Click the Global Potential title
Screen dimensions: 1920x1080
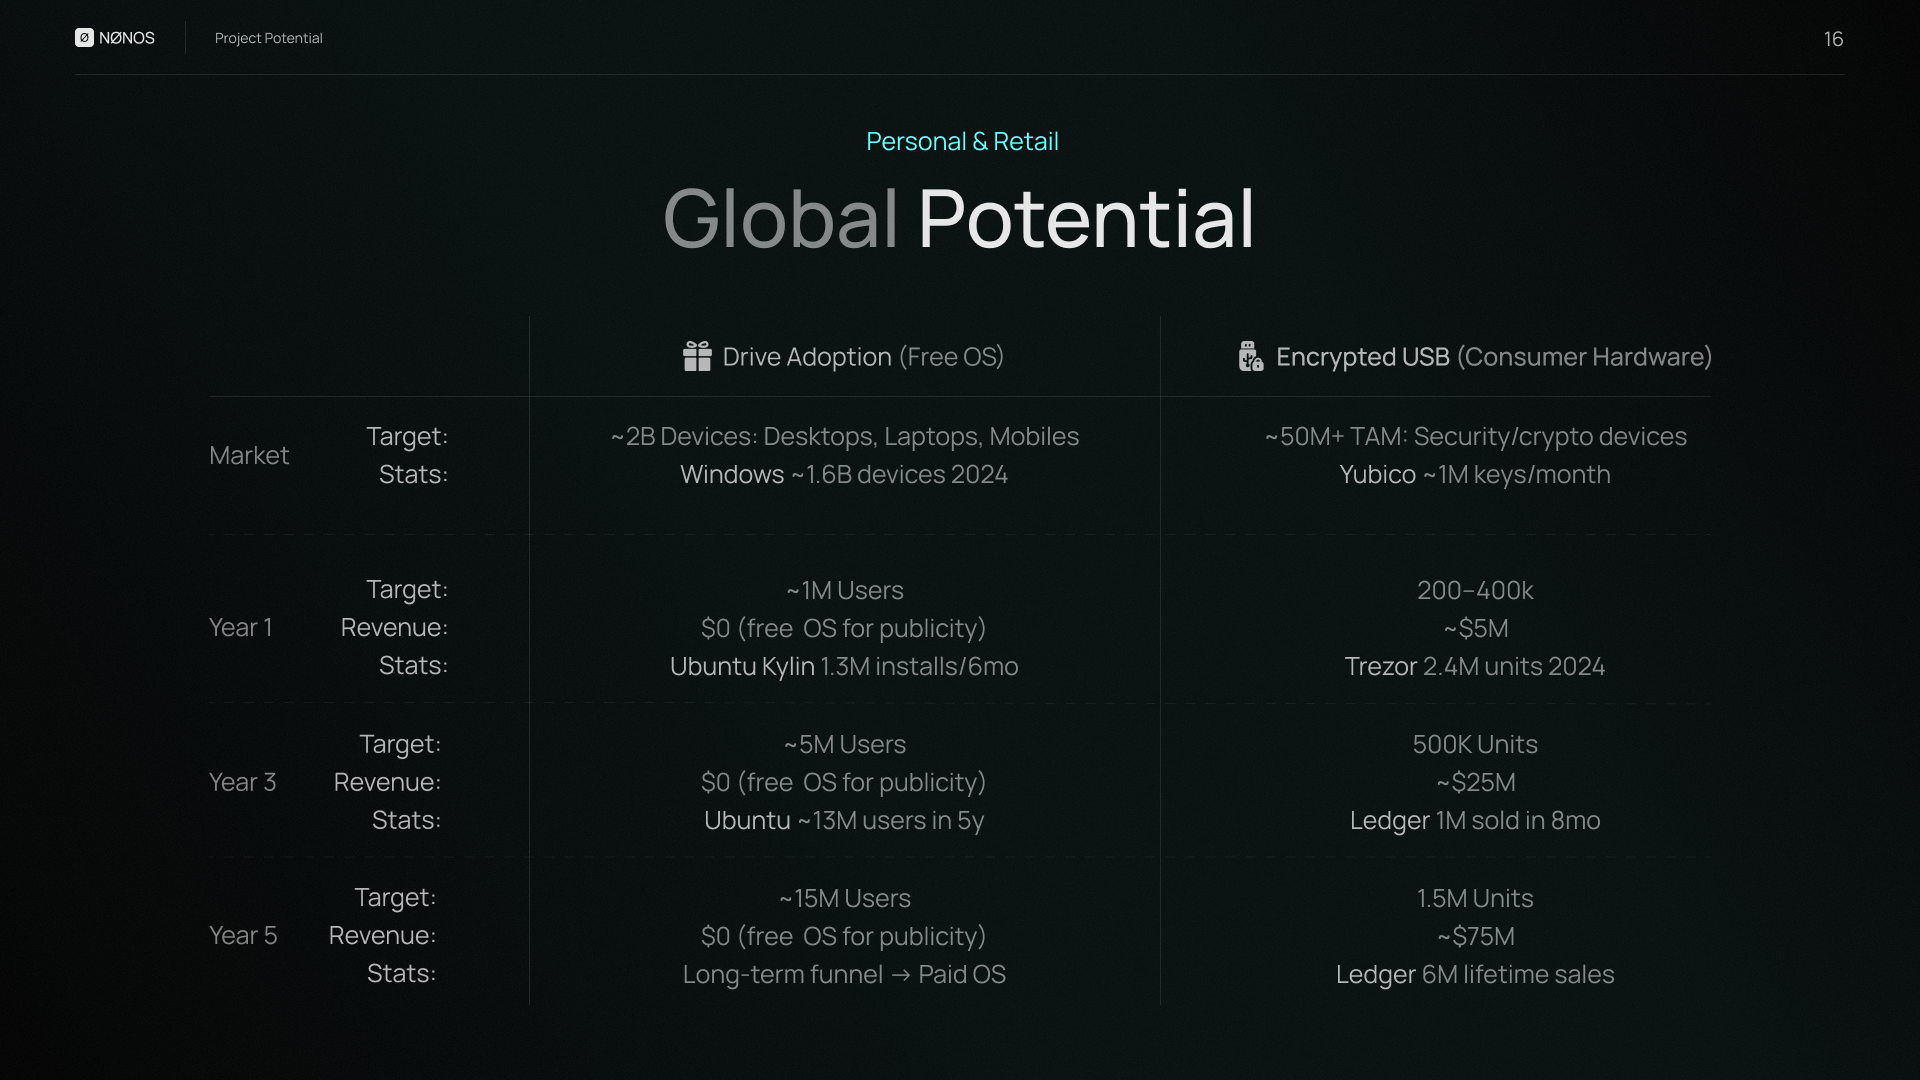click(x=958, y=218)
